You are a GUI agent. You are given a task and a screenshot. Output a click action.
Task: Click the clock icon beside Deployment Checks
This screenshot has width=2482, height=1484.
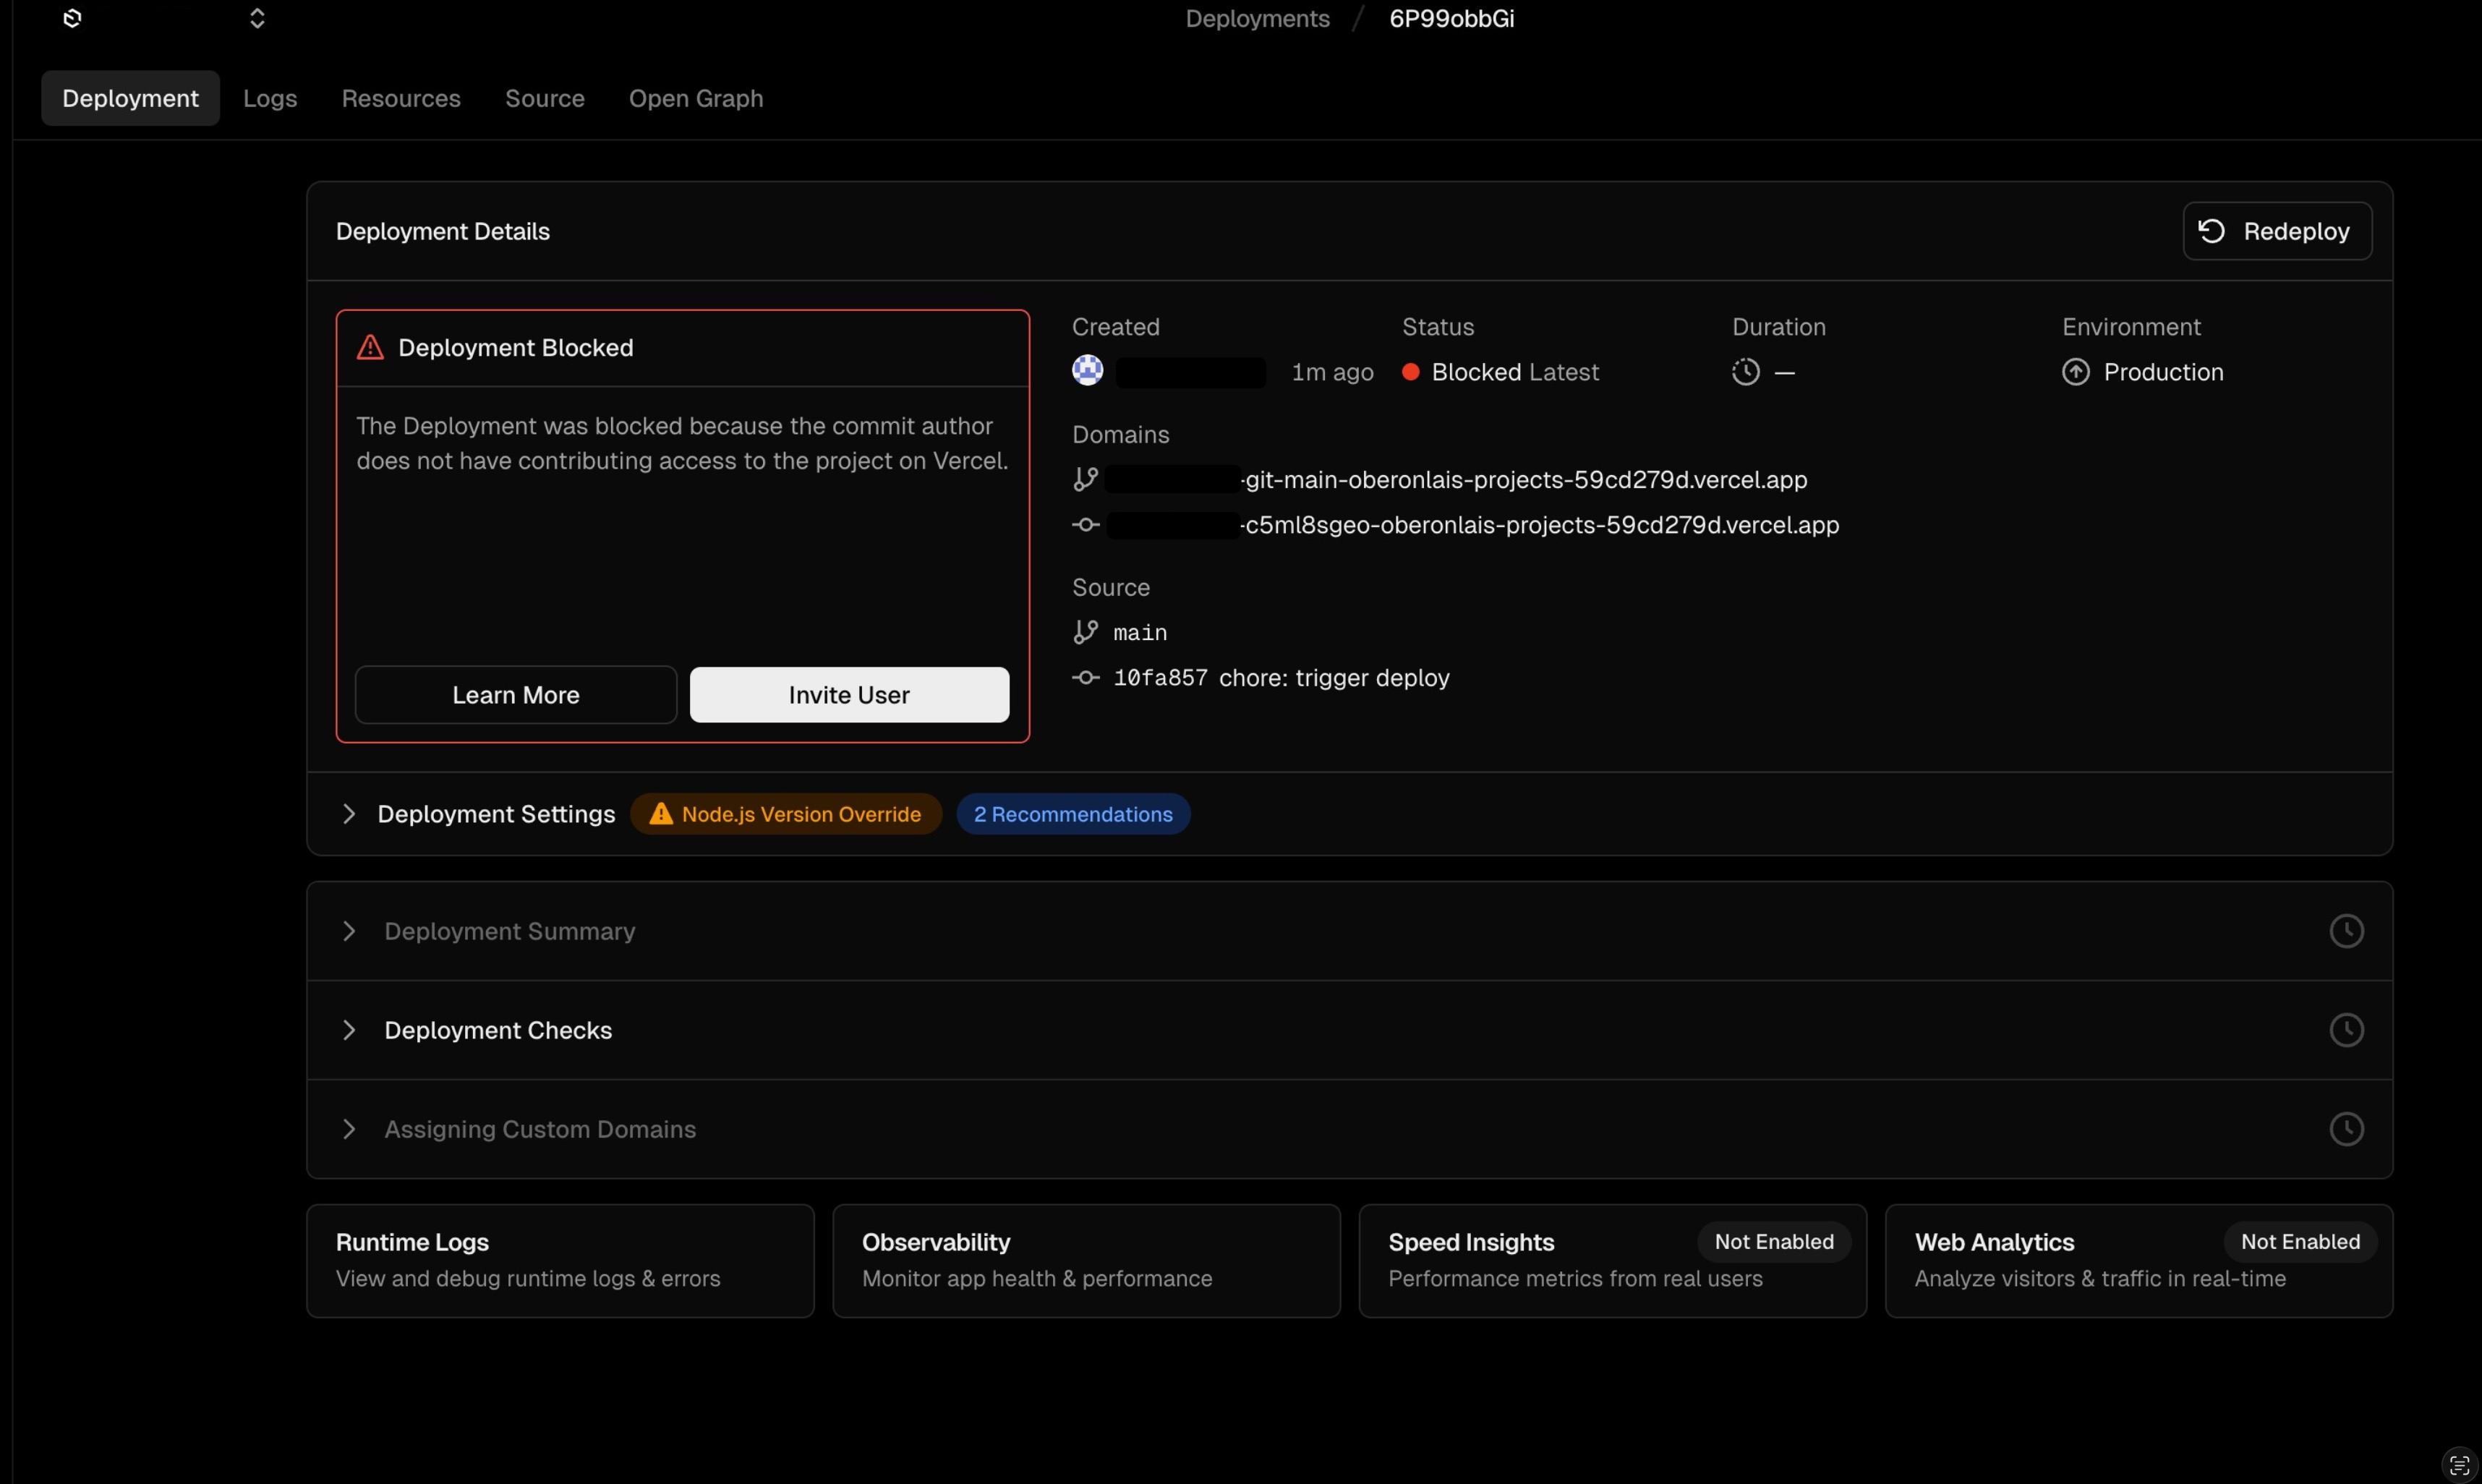pos(2345,1030)
